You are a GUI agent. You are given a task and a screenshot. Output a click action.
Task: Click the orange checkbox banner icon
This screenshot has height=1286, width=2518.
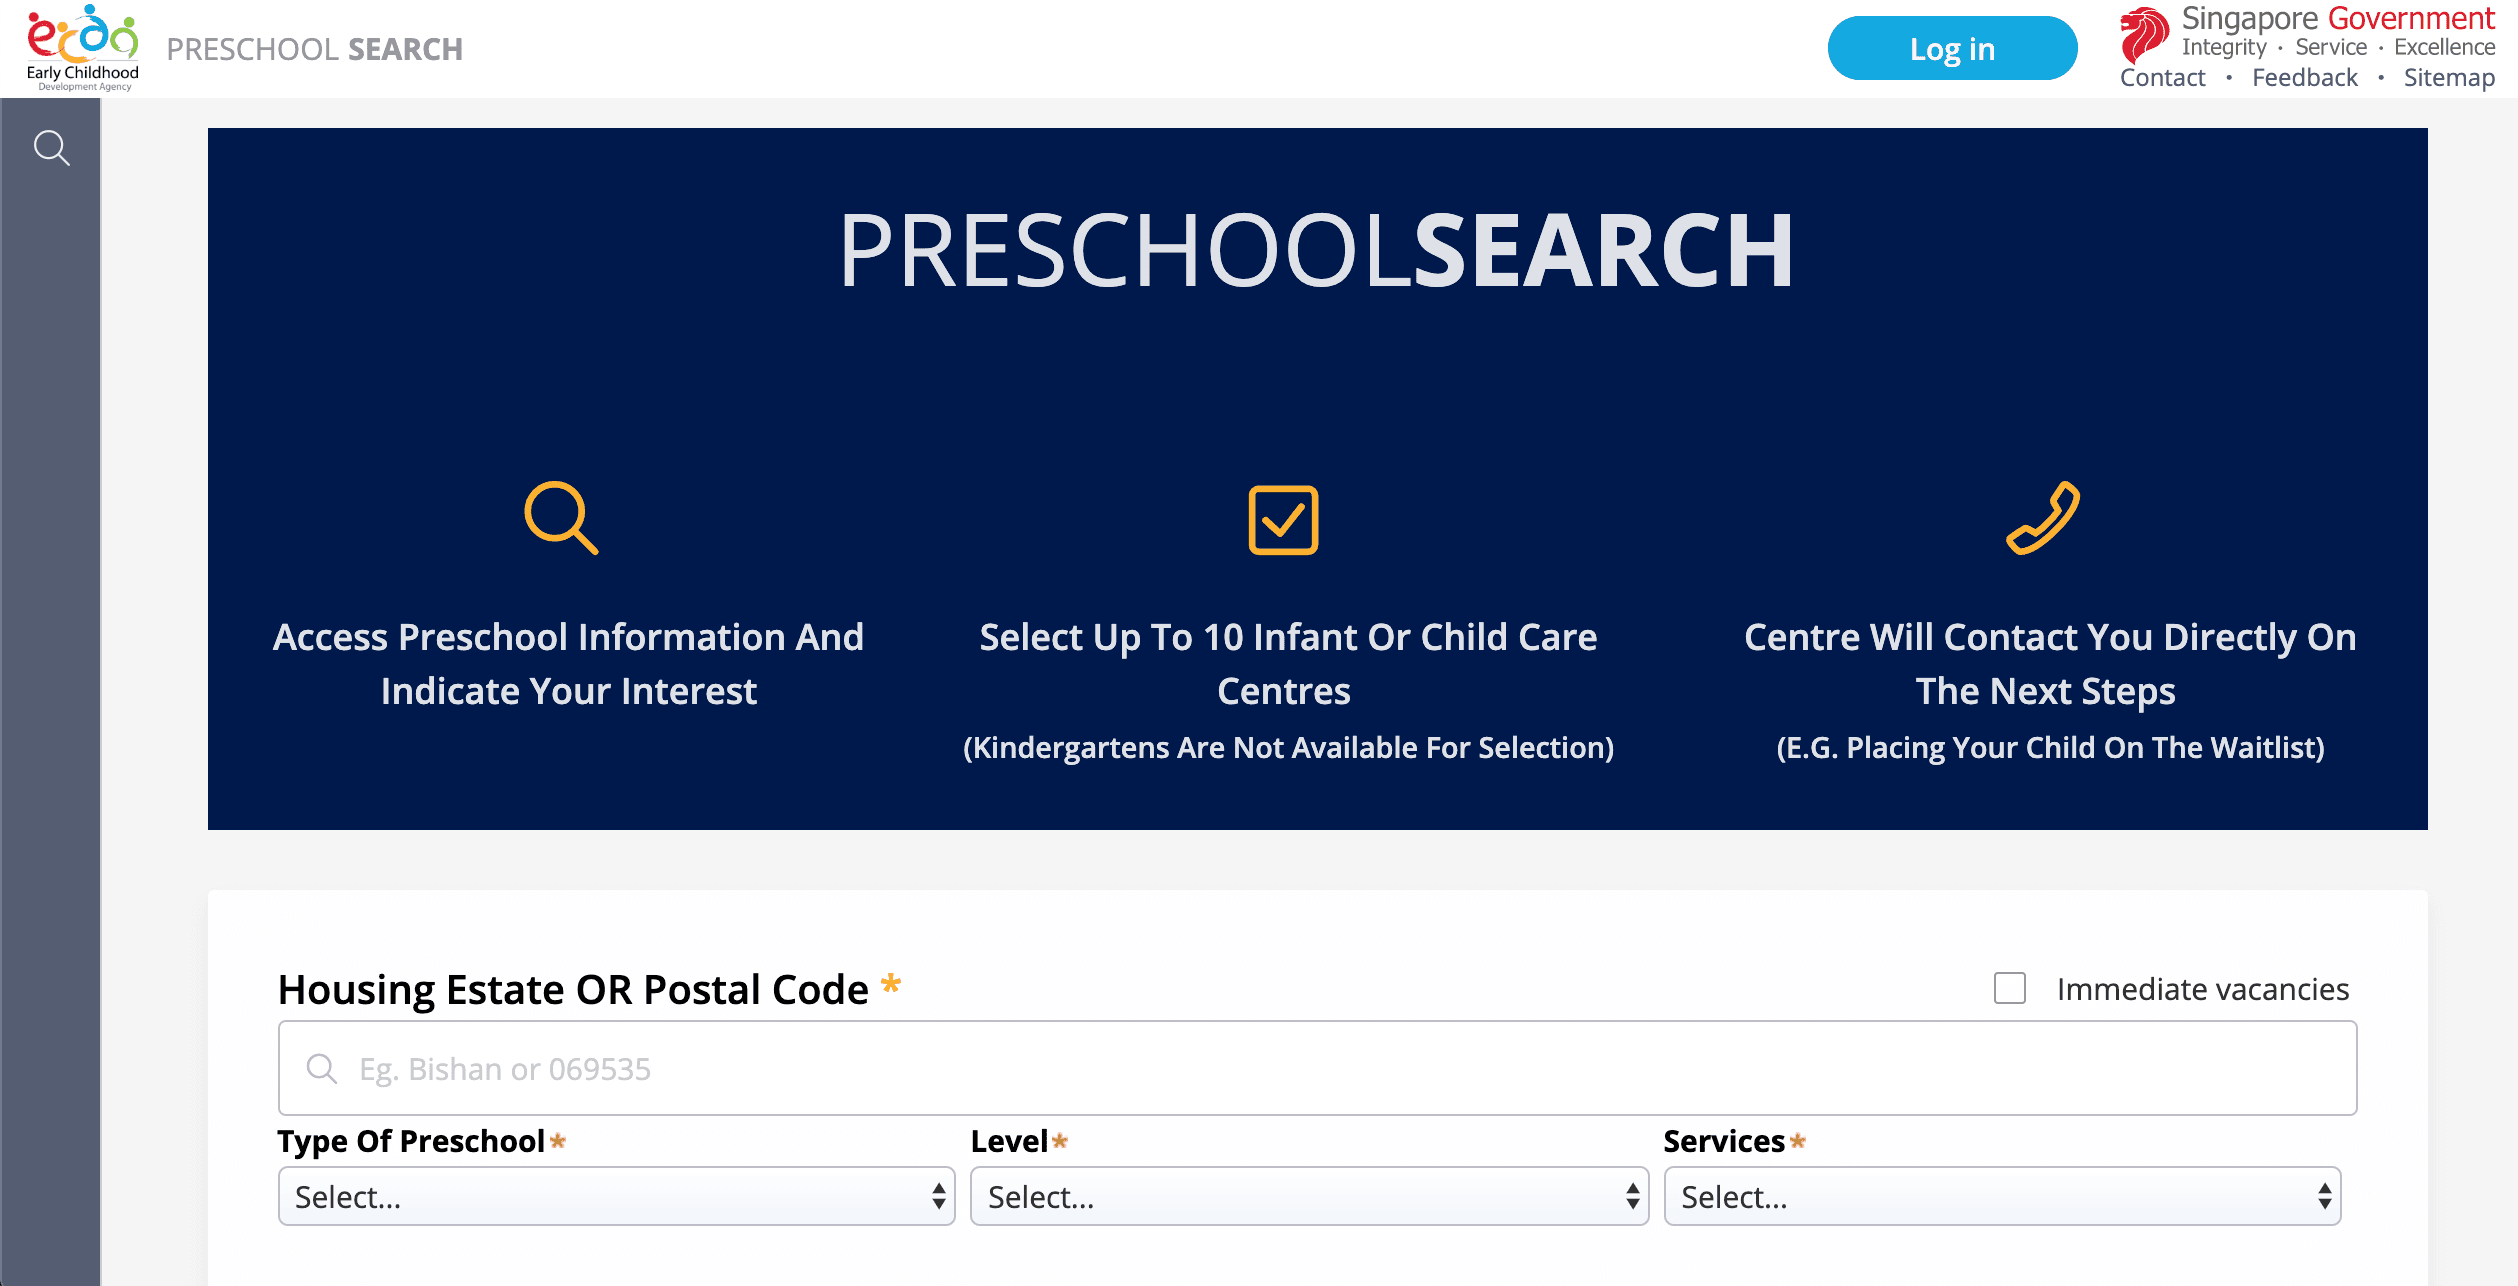click(x=1283, y=520)
